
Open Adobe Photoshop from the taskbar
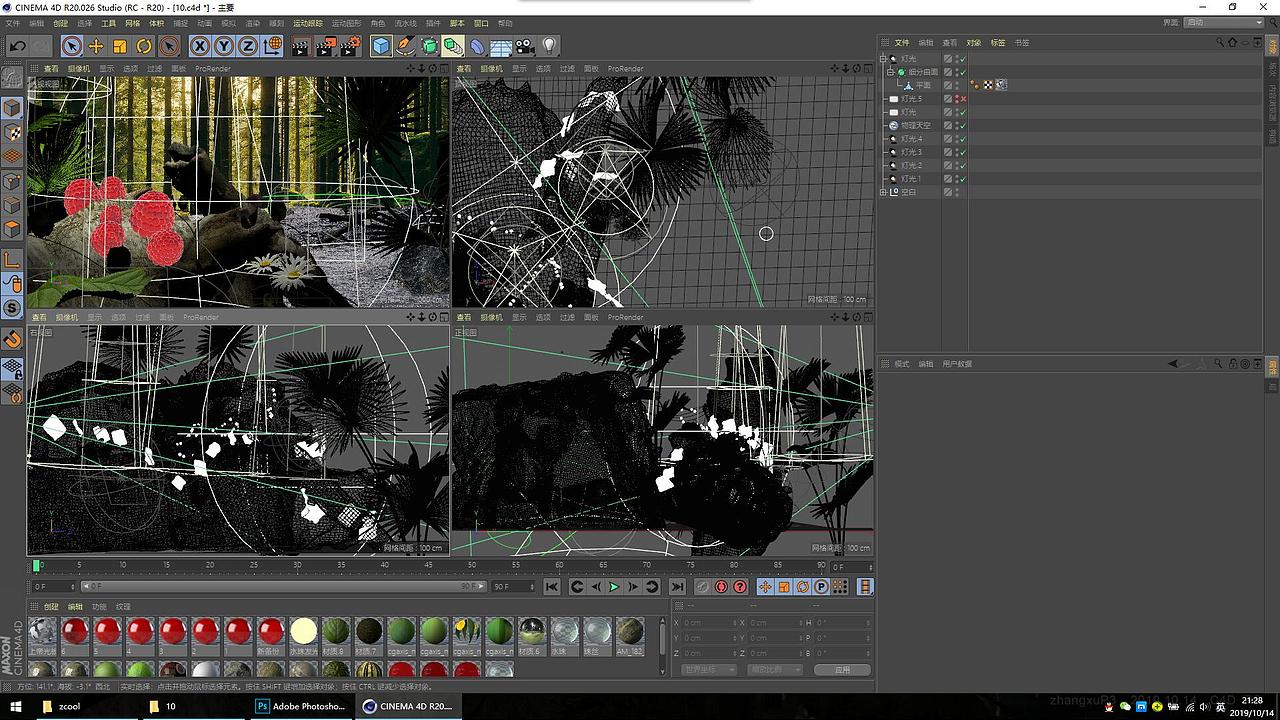[x=301, y=706]
